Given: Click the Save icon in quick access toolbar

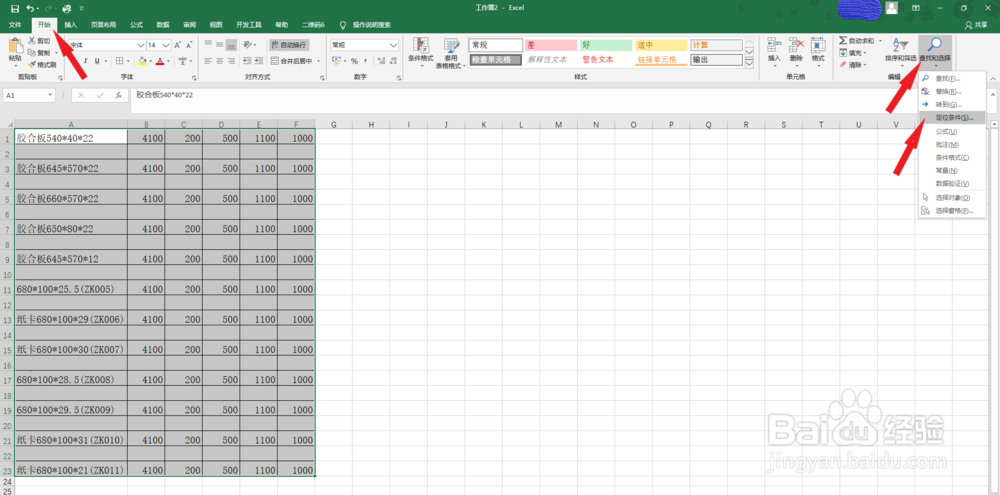Looking at the screenshot, I should pos(15,8).
